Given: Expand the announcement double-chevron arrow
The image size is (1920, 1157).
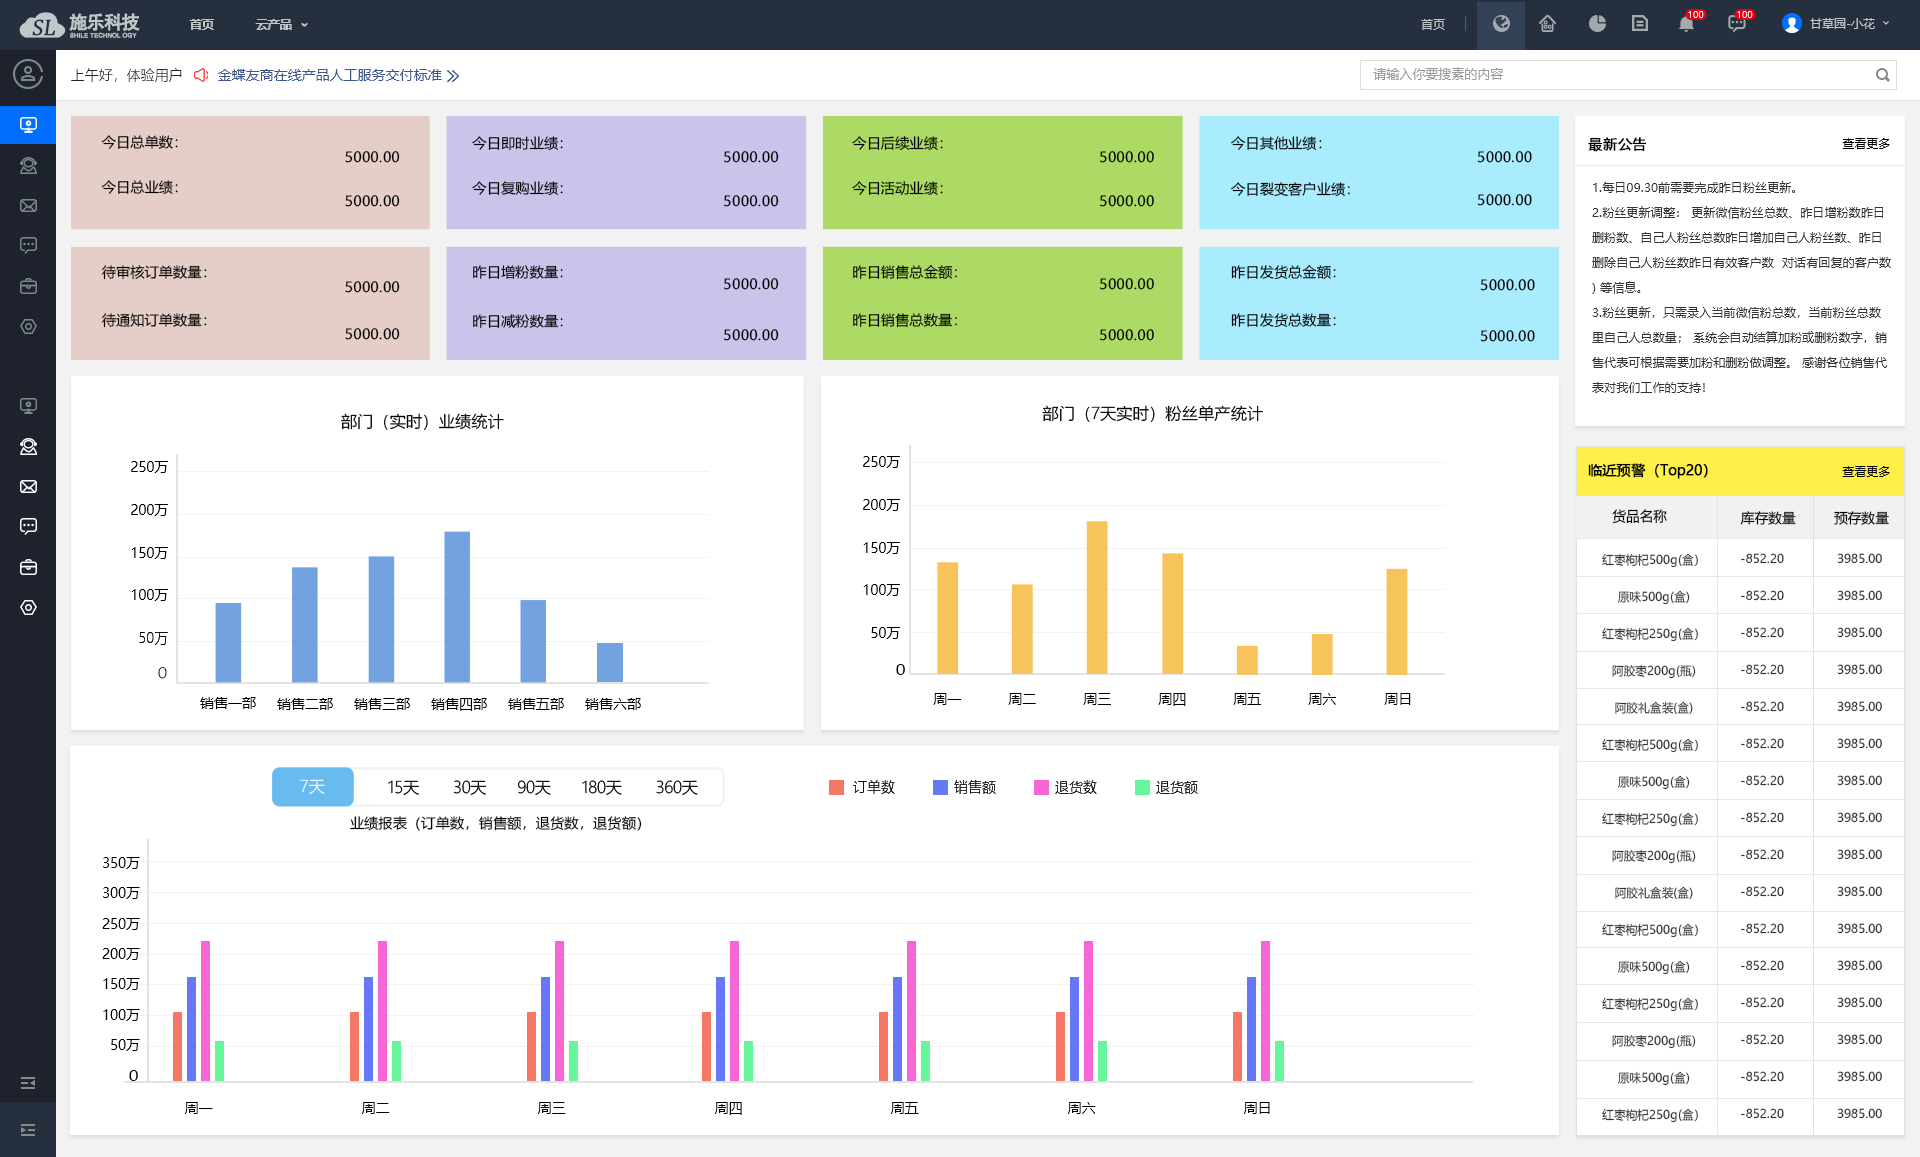Looking at the screenshot, I should pyautogui.click(x=453, y=76).
